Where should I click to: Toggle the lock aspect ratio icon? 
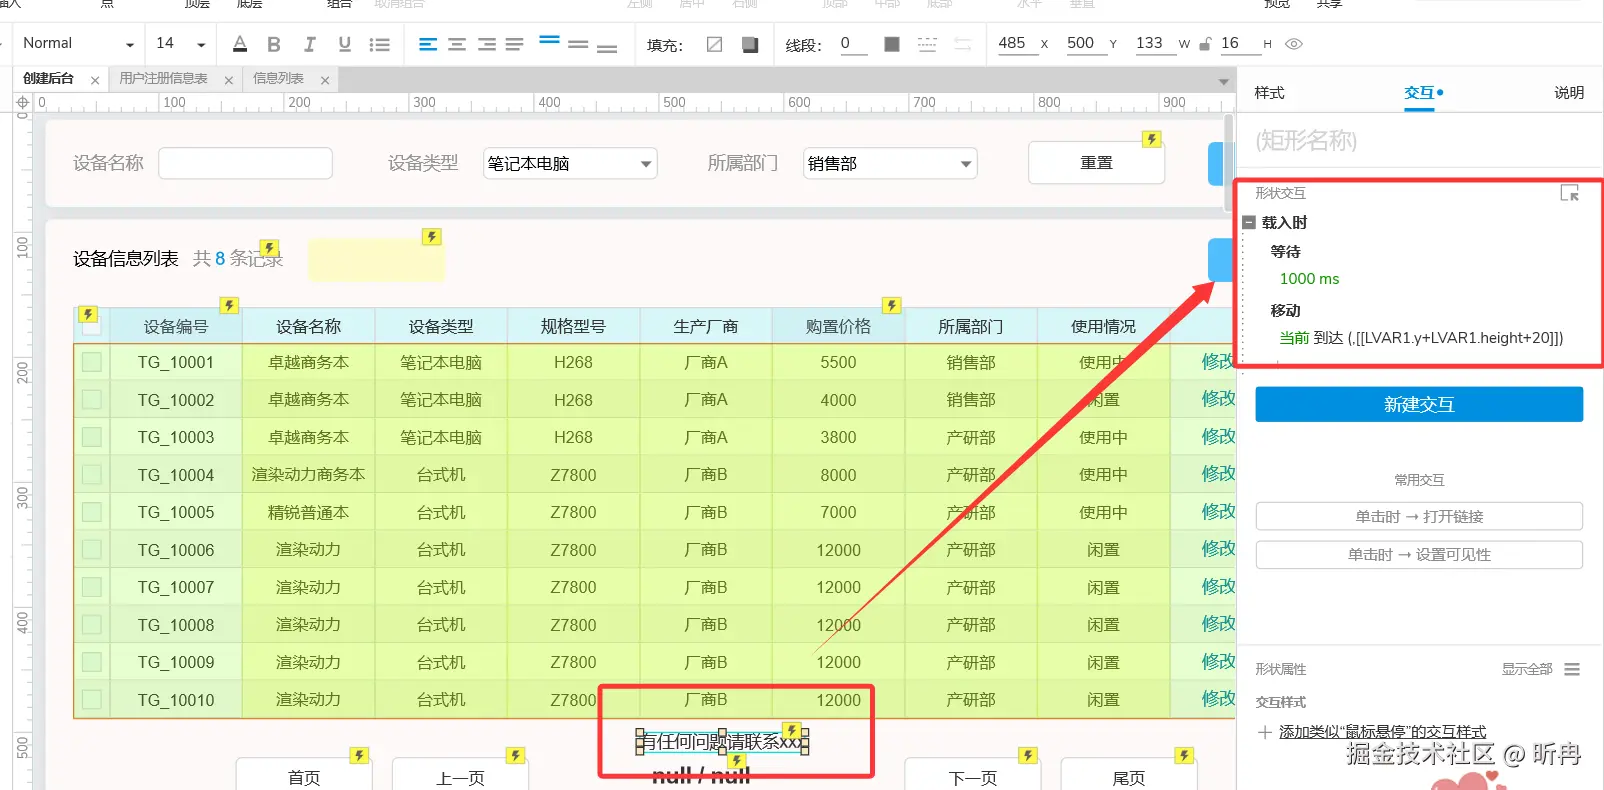pos(1205,44)
